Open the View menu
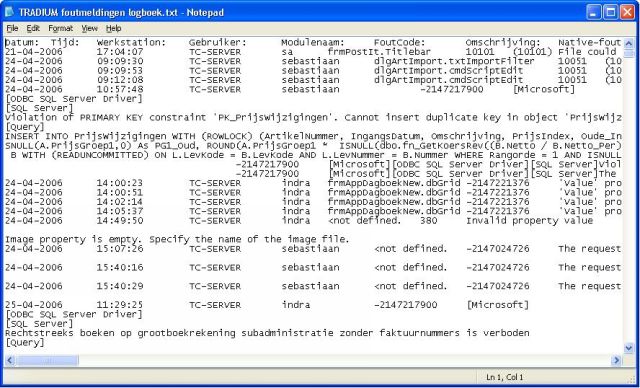 [89, 29]
